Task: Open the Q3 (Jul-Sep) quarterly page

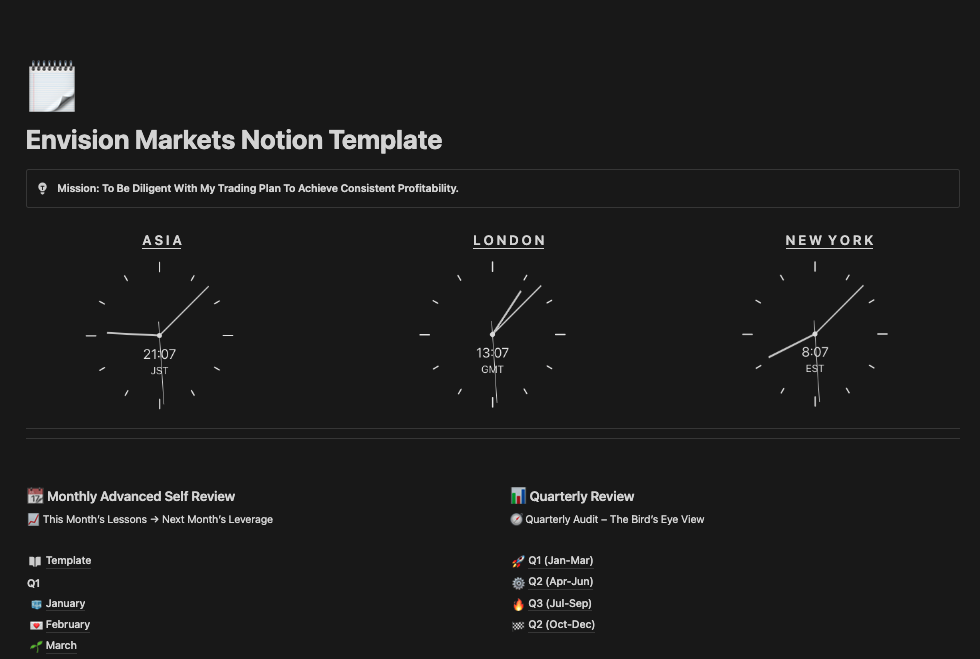Action: [x=560, y=604]
